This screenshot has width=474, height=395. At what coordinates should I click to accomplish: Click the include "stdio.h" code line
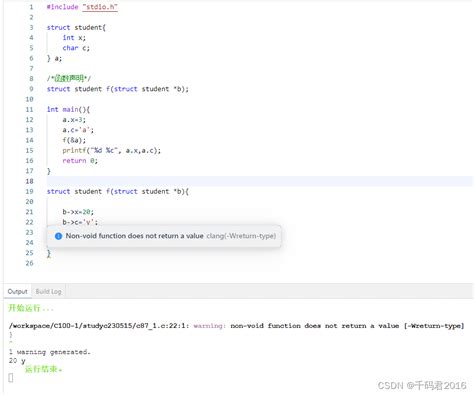(x=82, y=7)
